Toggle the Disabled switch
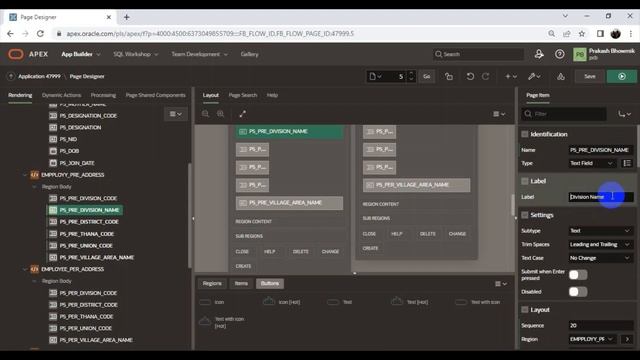 point(578,292)
